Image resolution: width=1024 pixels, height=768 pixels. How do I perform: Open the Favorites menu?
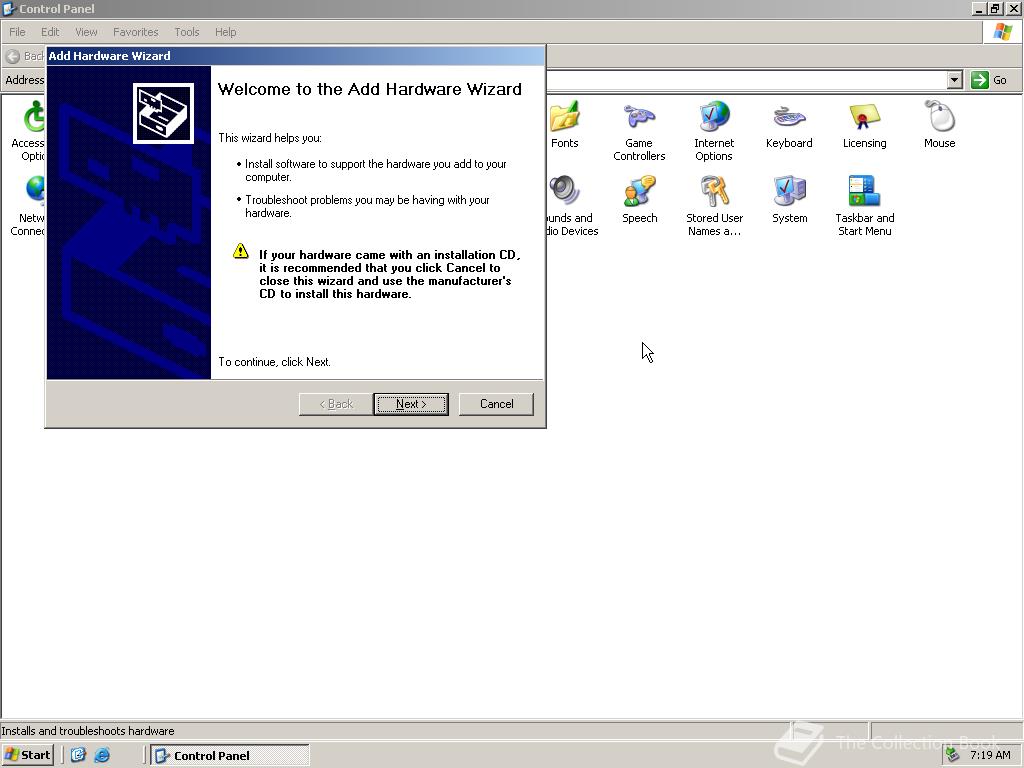coord(135,32)
